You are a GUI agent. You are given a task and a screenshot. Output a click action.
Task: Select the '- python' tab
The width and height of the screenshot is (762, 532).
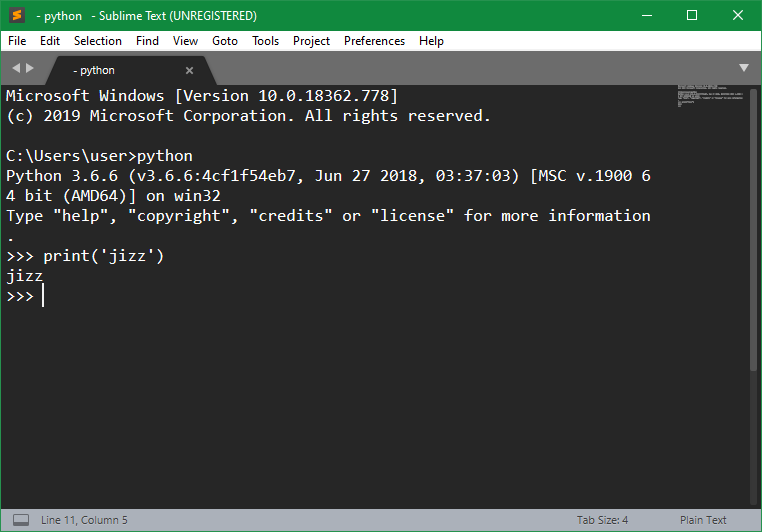(131, 70)
